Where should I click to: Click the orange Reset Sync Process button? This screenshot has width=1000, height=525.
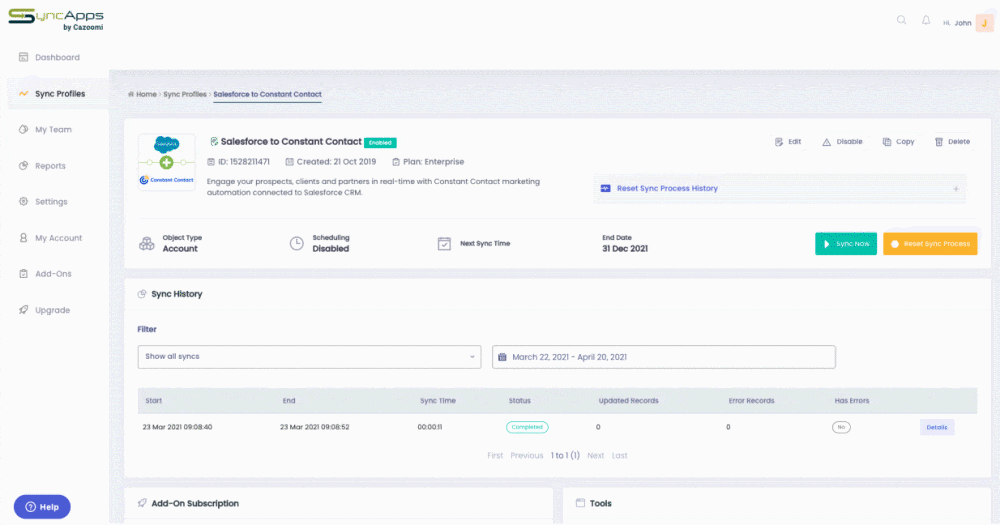930,244
